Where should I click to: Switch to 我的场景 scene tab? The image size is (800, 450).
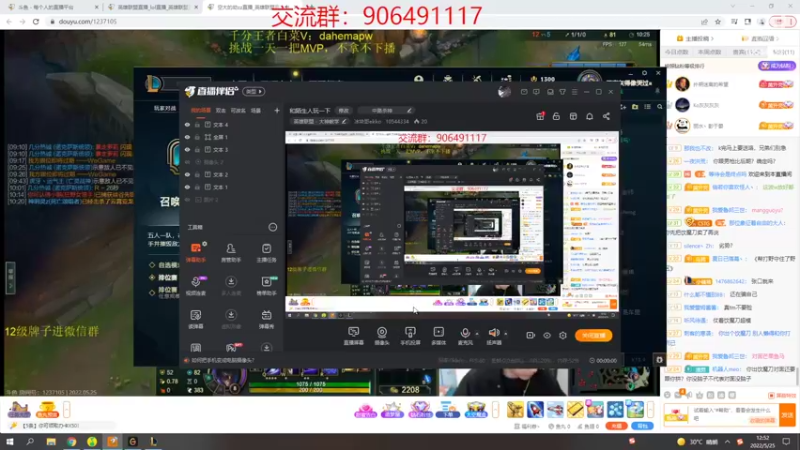(201, 110)
